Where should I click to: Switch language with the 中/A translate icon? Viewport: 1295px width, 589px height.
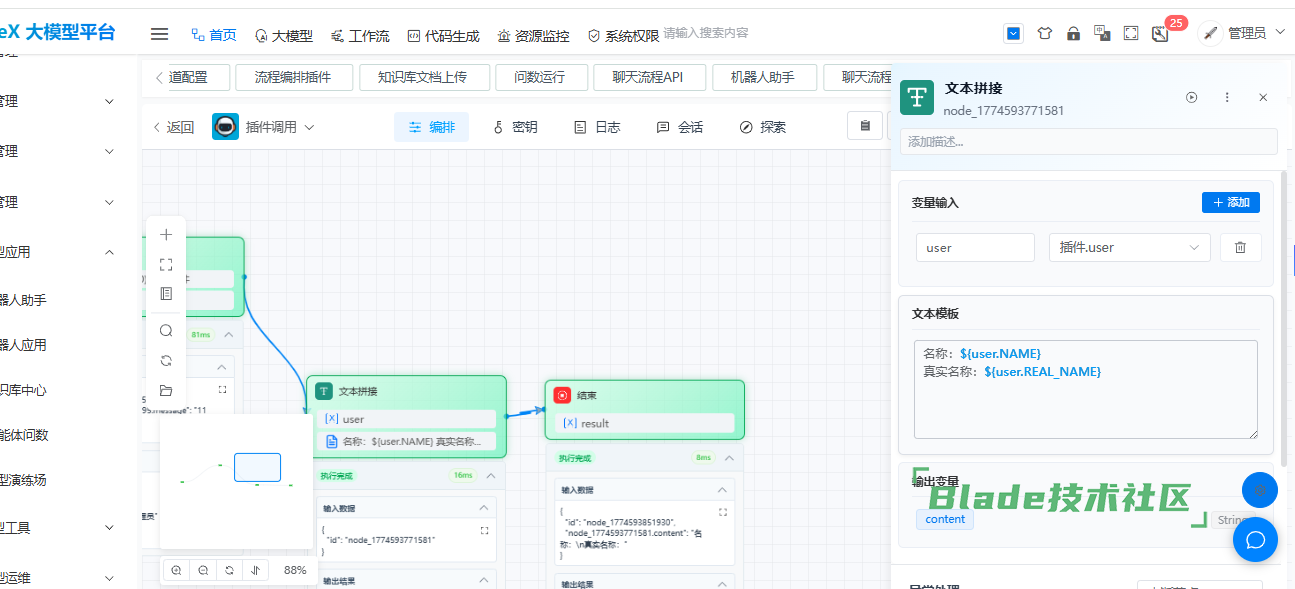[1102, 34]
